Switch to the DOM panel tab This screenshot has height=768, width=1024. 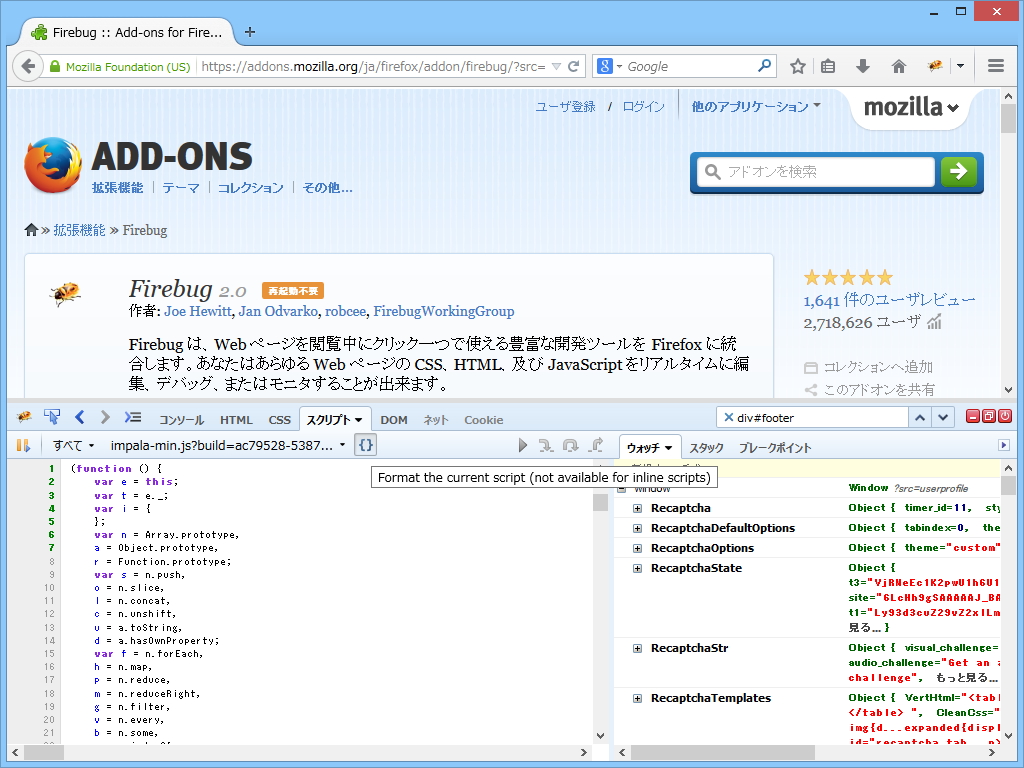click(x=393, y=419)
